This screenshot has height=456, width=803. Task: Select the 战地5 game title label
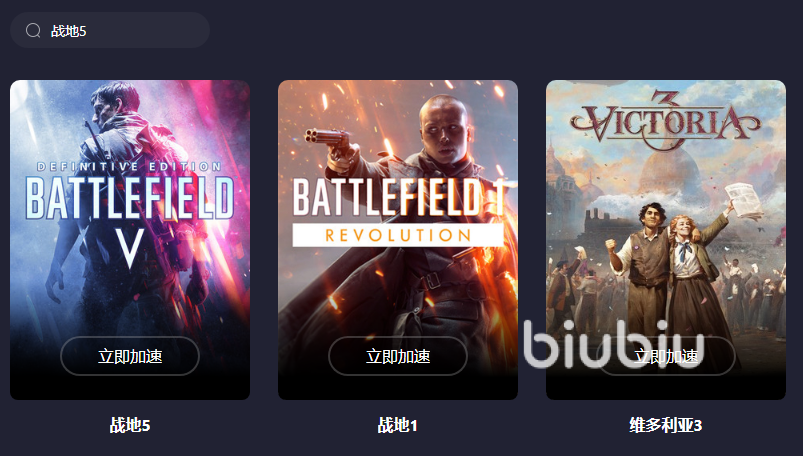pyautogui.click(x=130, y=425)
